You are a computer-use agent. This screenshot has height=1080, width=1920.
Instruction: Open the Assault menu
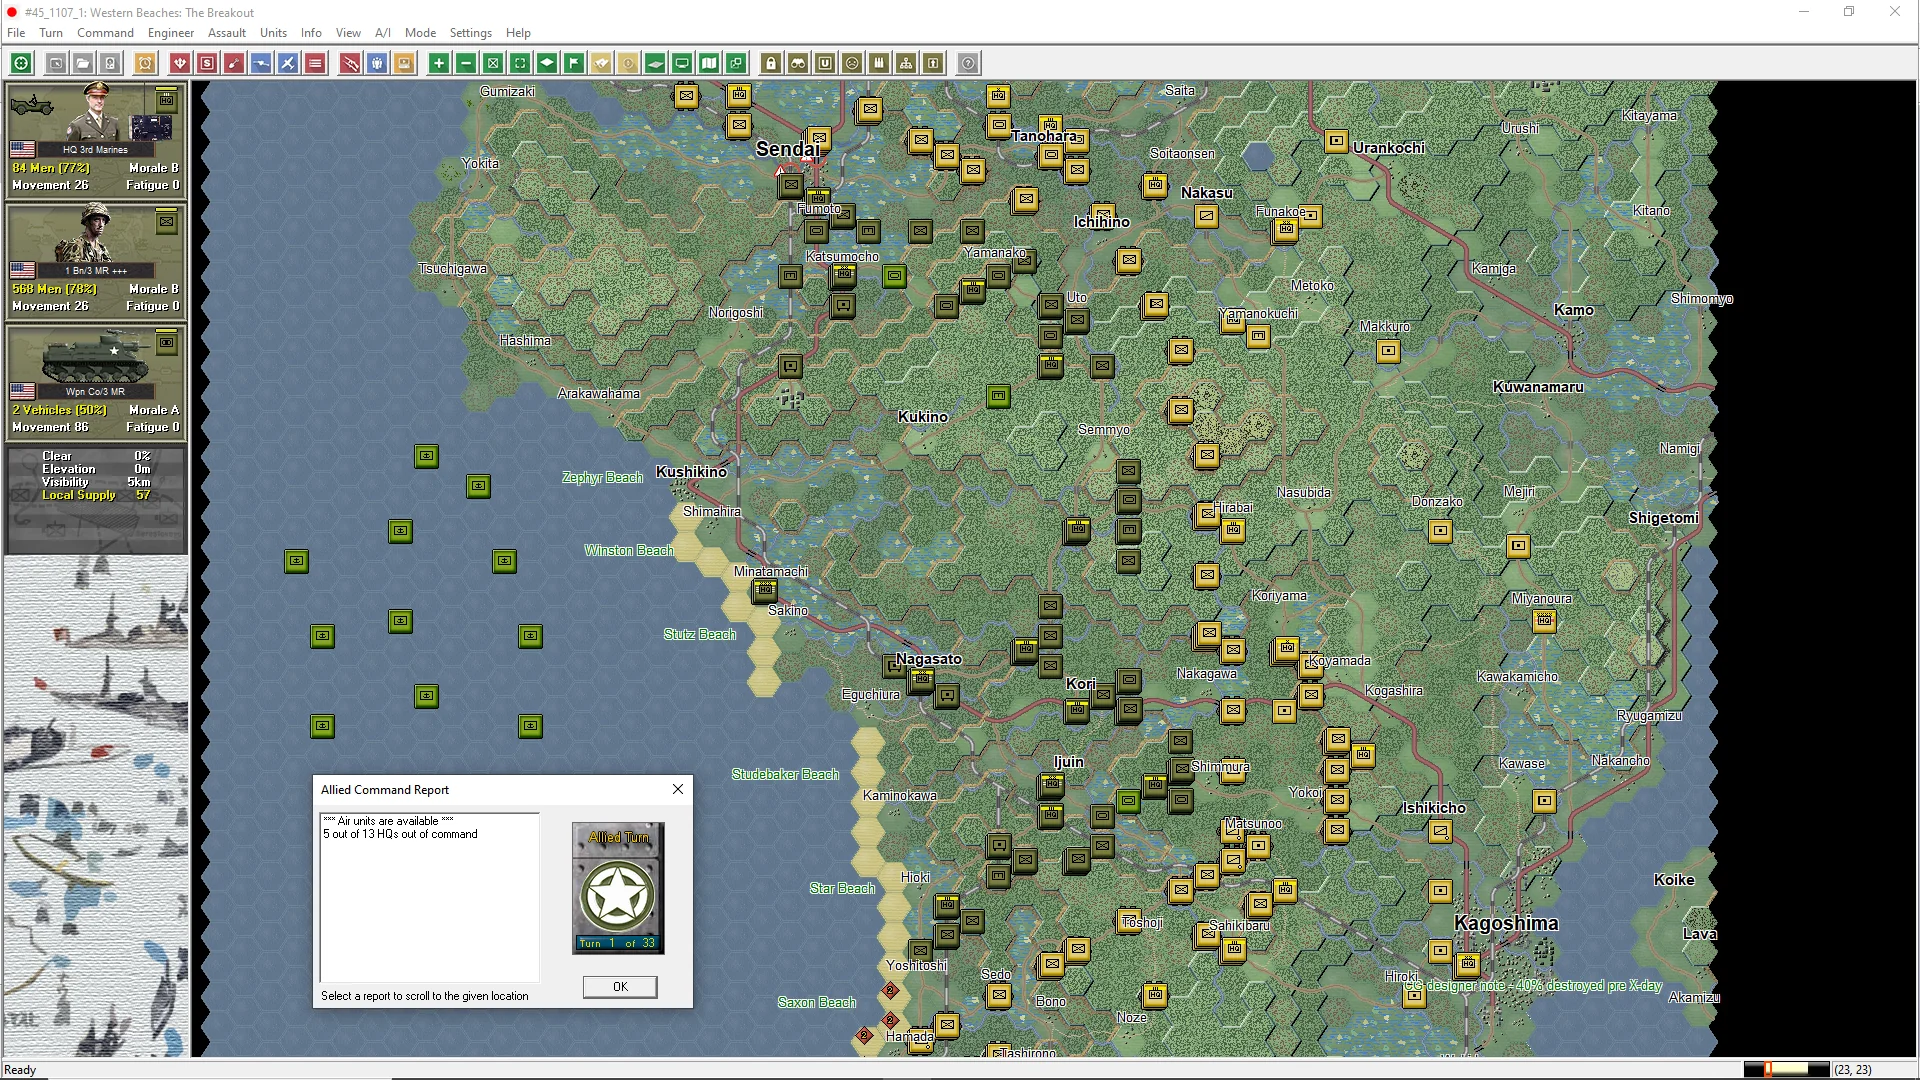click(227, 33)
